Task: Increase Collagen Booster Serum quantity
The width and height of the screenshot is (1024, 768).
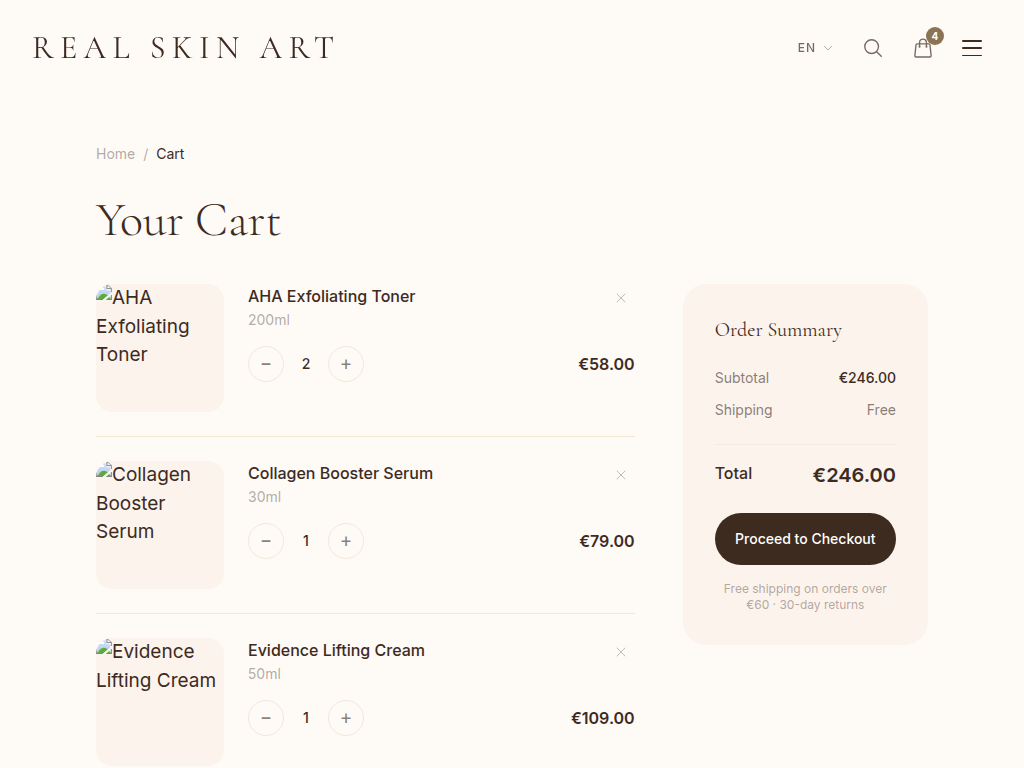Action: coord(346,541)
